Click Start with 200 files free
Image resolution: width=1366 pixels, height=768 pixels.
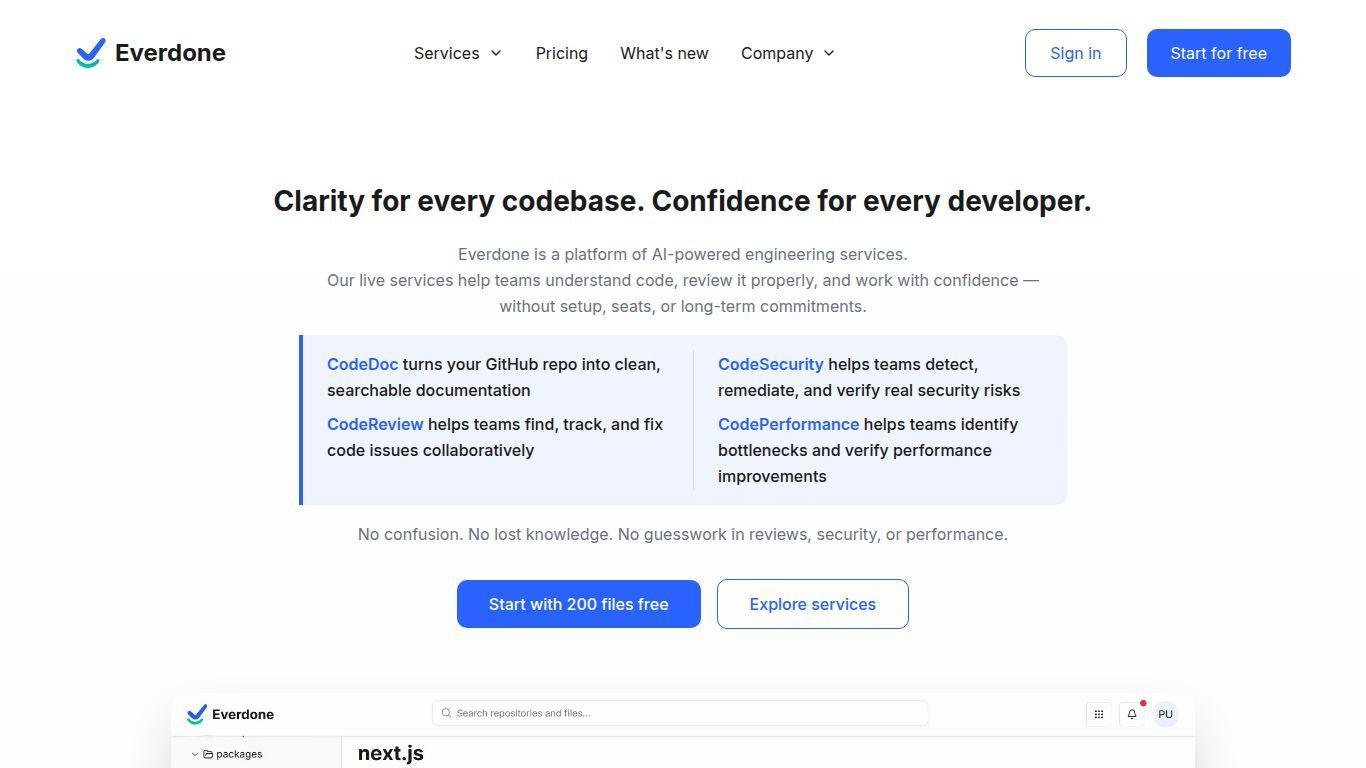click(x=578, y=604)
